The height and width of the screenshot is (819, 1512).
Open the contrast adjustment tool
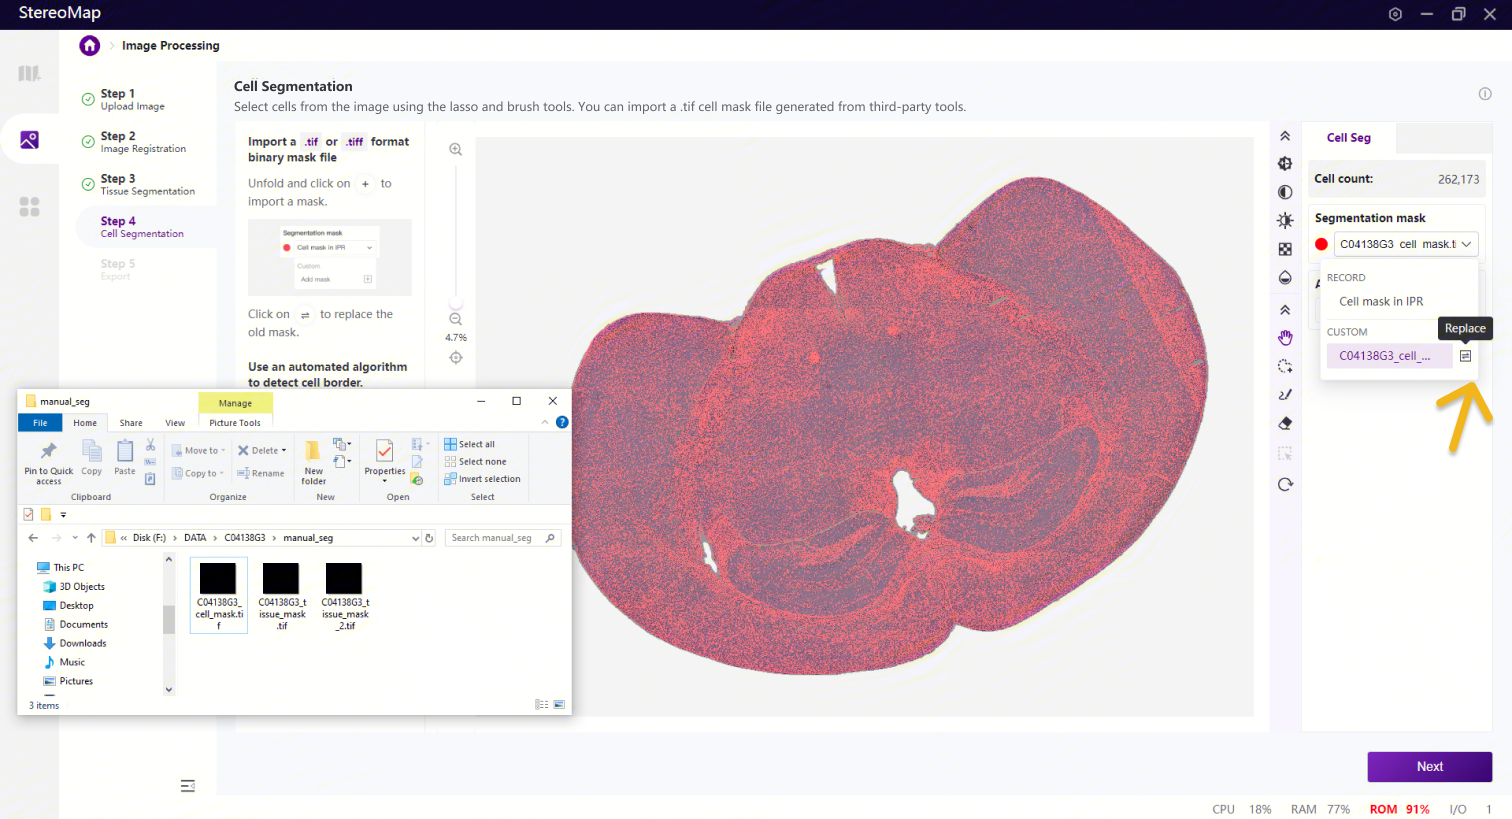click(1285, 192)
